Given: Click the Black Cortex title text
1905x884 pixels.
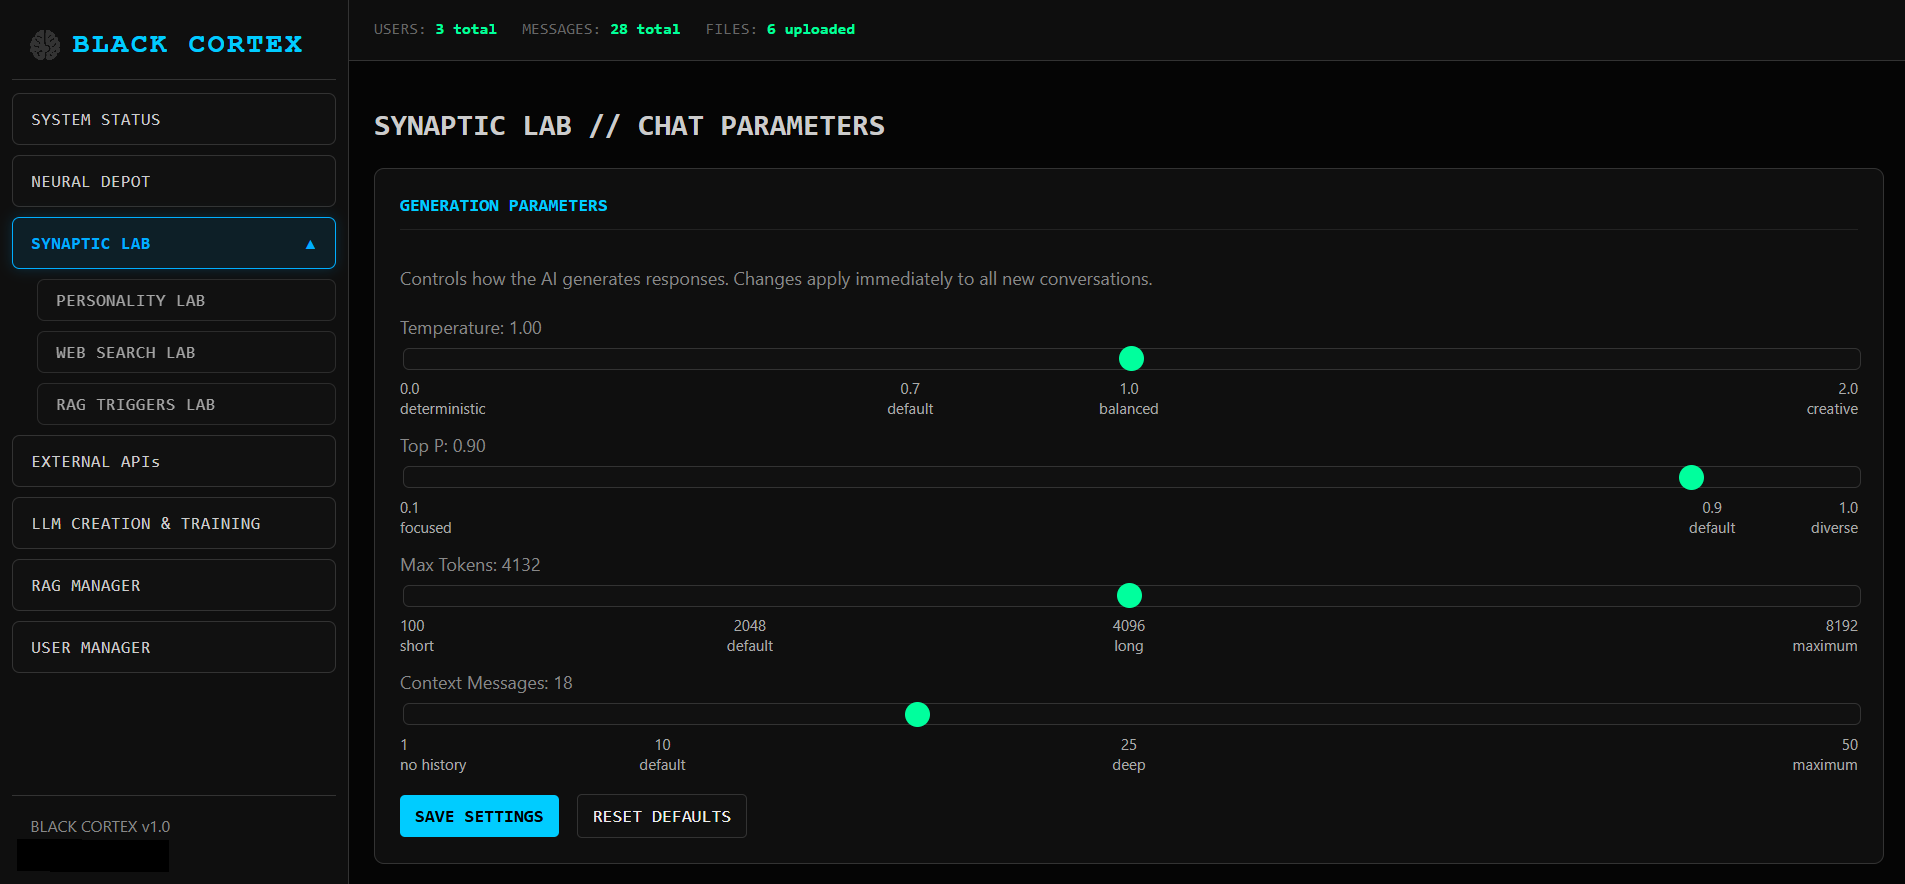Looking at the screenshot, I should point(187,44).
